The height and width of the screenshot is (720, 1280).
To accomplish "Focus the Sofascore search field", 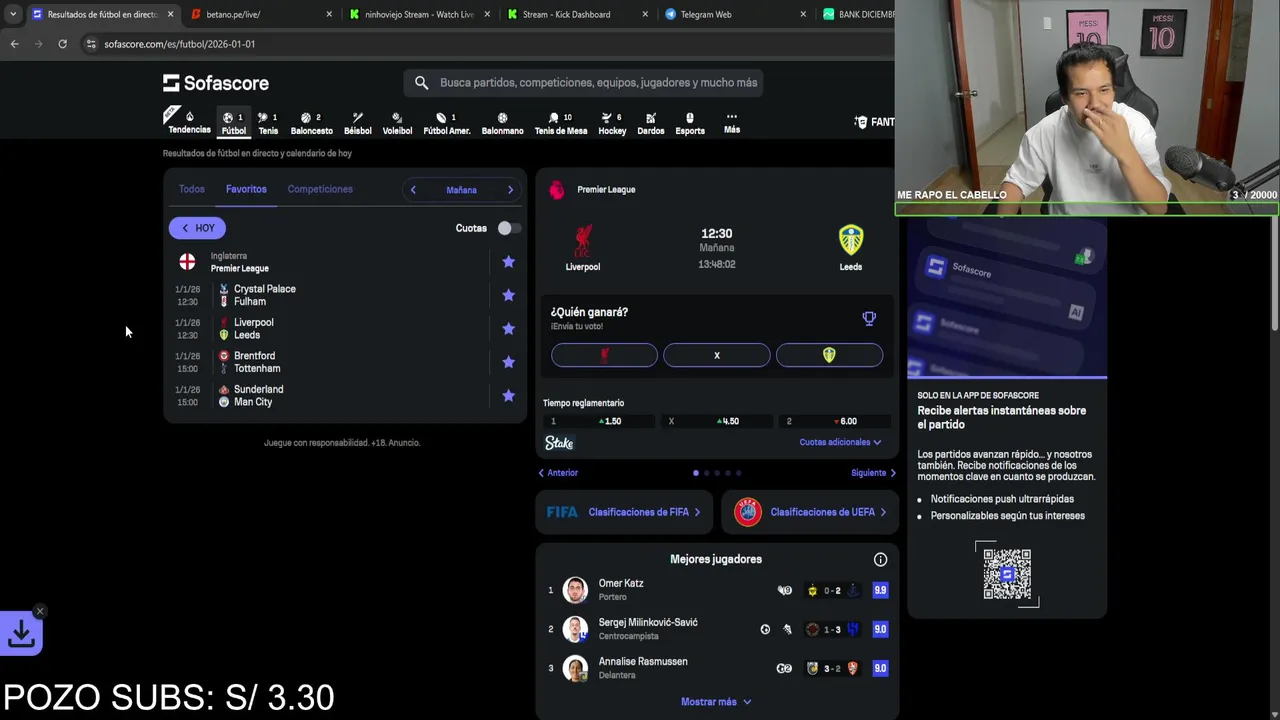I will pos(583,83).
